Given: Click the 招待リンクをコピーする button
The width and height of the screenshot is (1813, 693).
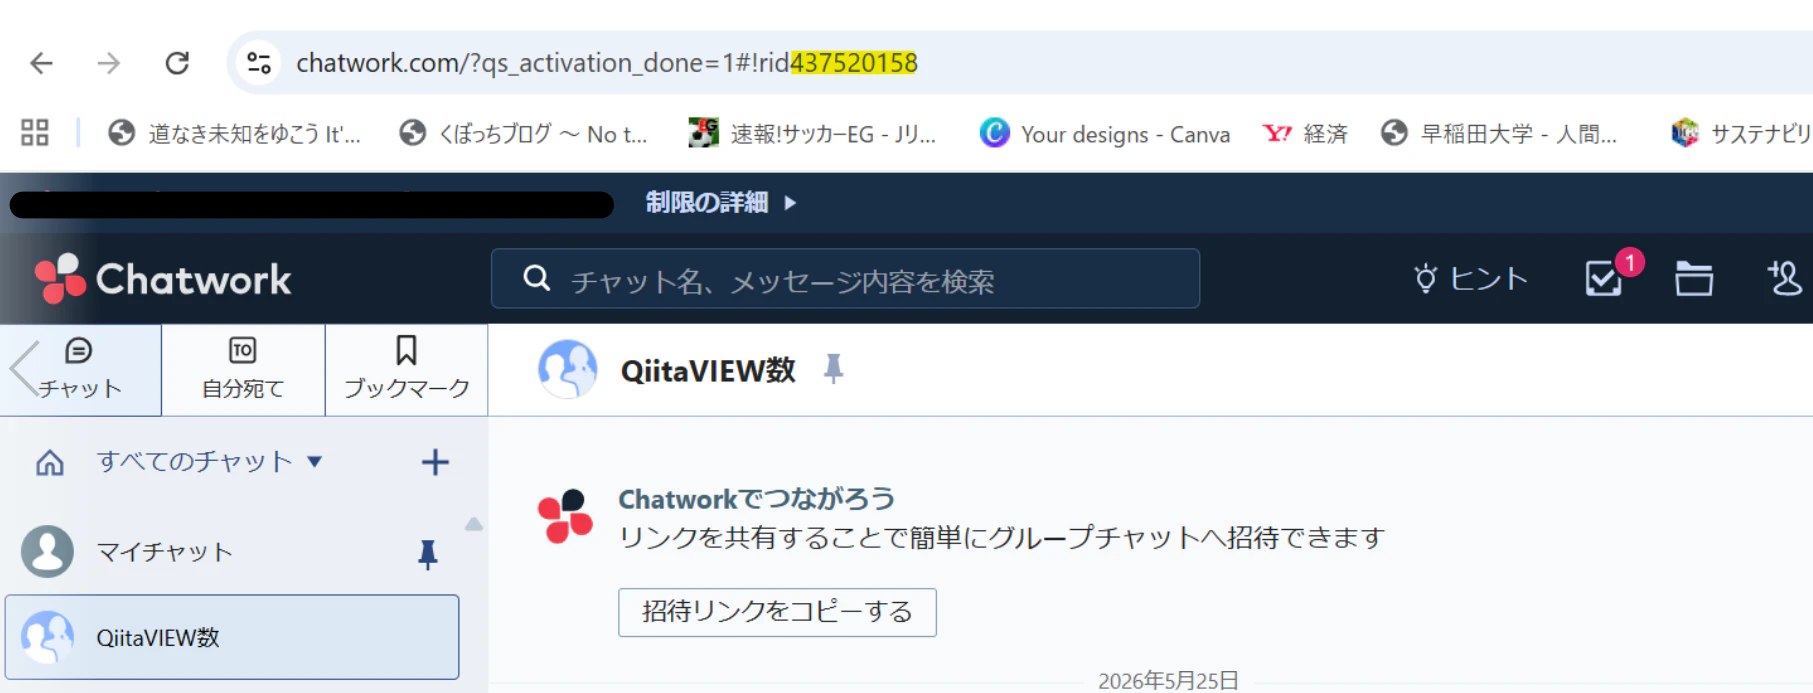Looking at the screenshot, I should [x=777, y=612].
